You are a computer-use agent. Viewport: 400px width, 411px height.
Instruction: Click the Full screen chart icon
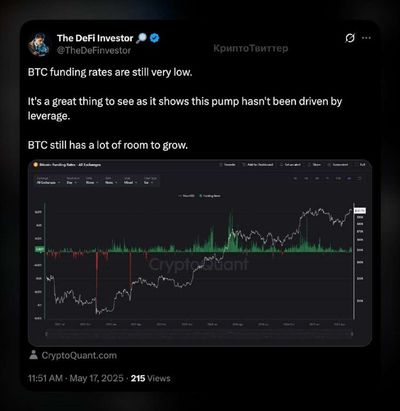coord(363,165)
